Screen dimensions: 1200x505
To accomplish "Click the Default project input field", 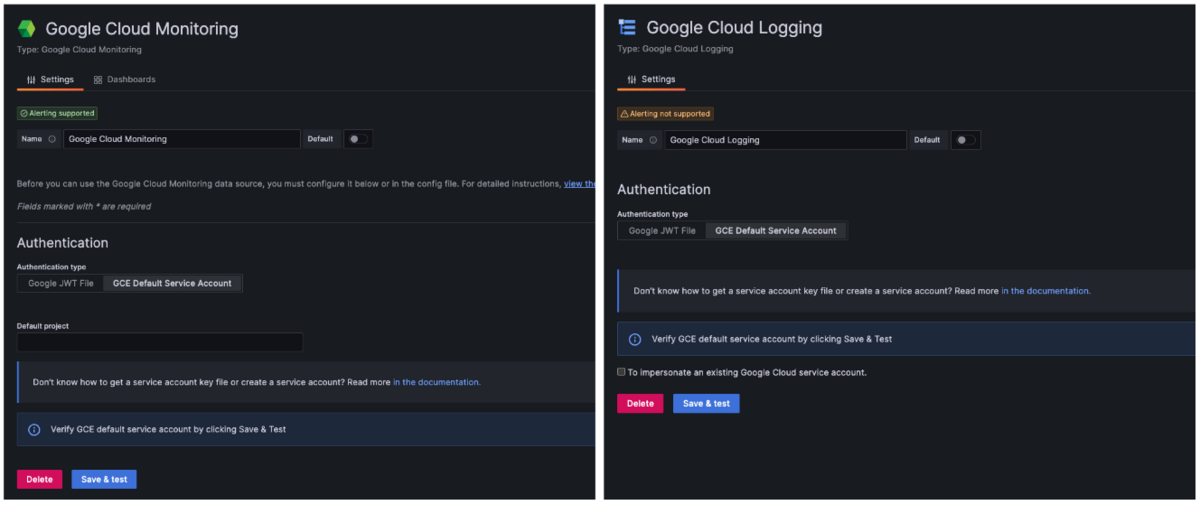I will pyautogui.click(x=160, y=342).
